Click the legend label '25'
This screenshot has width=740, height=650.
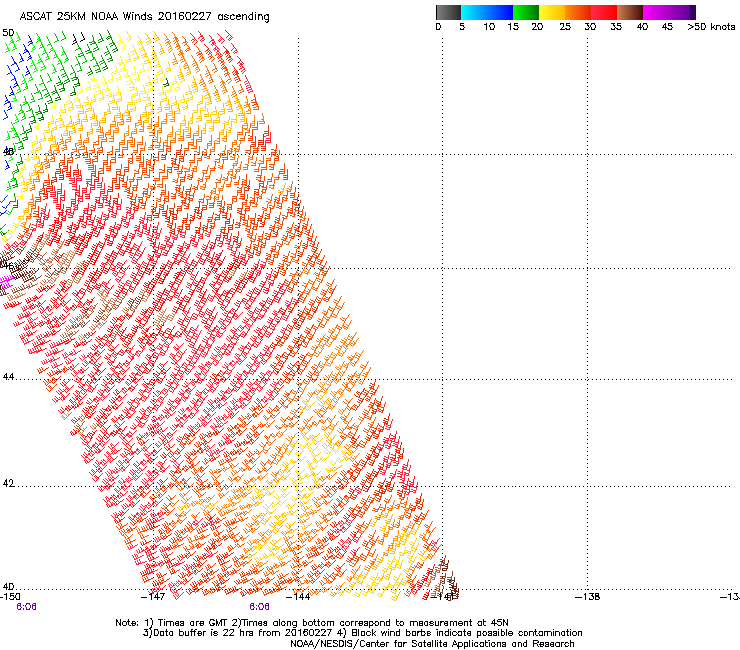(x=565, y=27)
